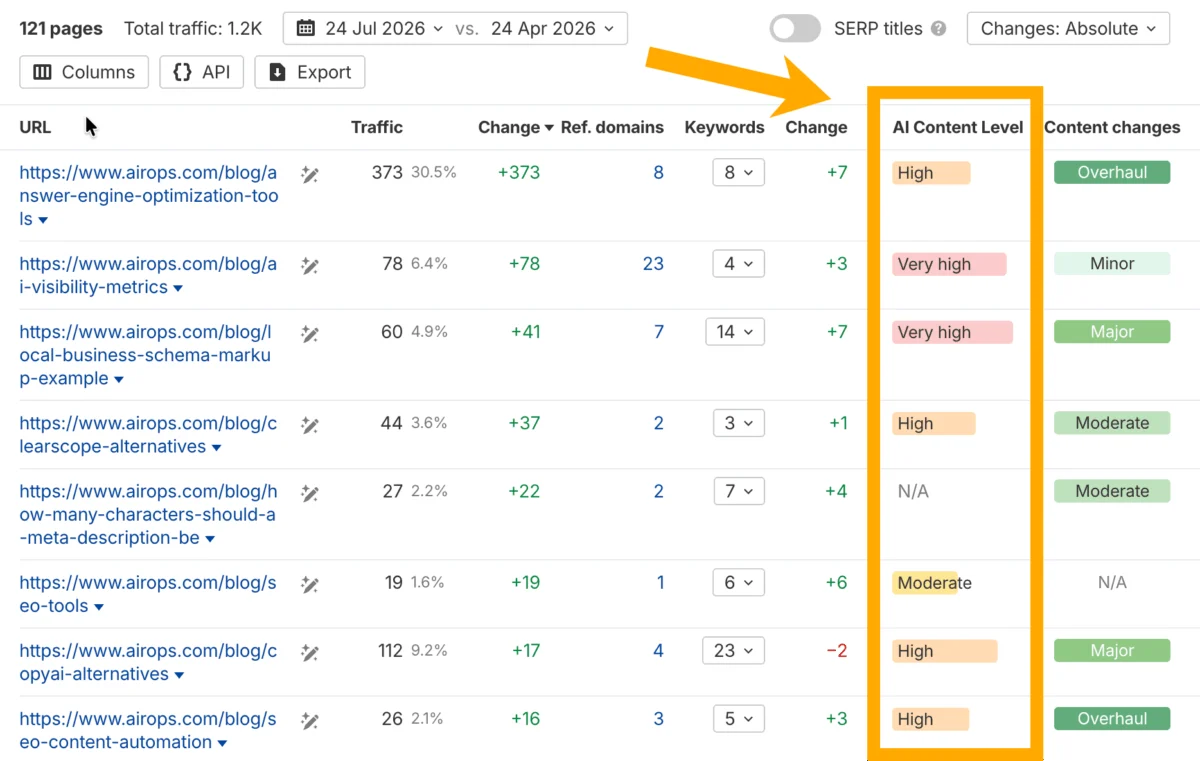Viewport: 1200px width, 761px height.
Task: Open the answer-engine-optimization-tools URL link
Action: pyautogui.click(x=149, y=195)
